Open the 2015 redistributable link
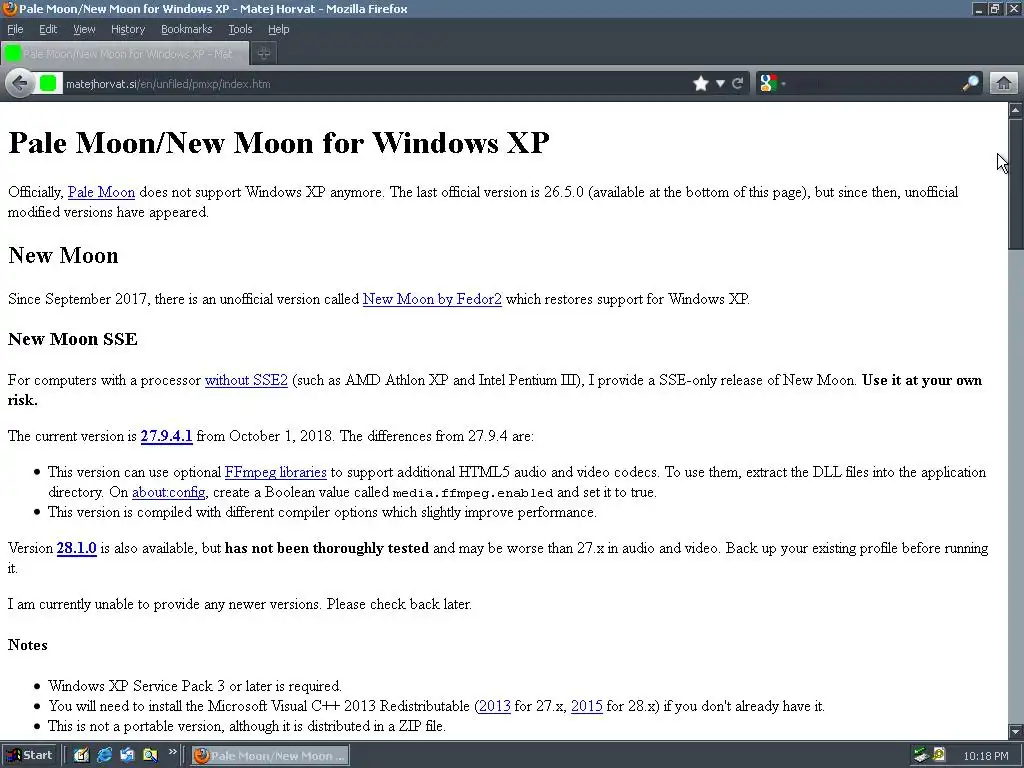Viewport: 1024px width, 768px height. (x=586, y=706)
